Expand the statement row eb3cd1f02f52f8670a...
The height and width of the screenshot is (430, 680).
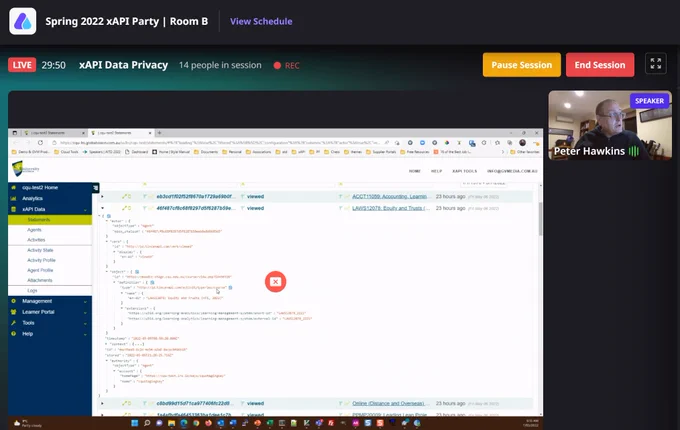click(x=103, y=196)
